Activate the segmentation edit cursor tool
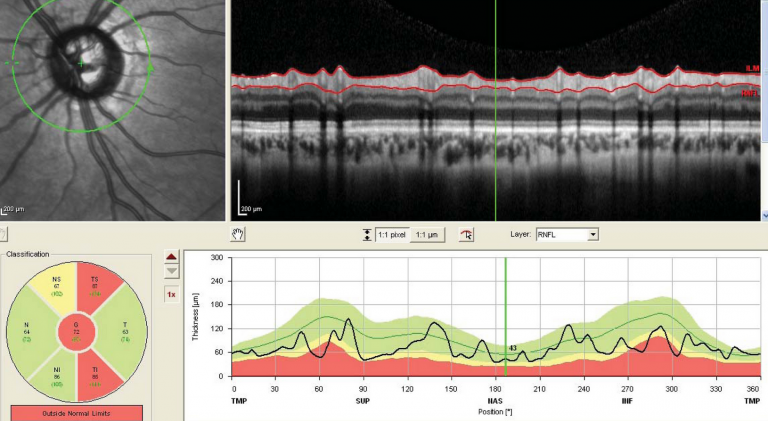The width and height of the screenshot is (768, 421). (x=467, y=234)
